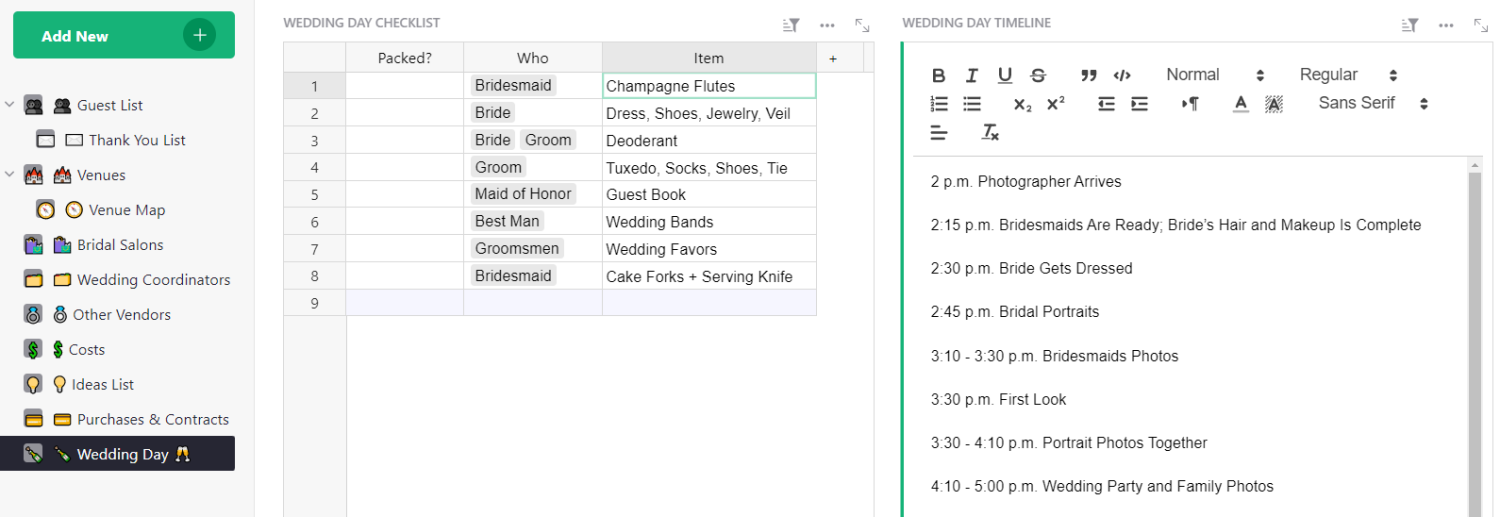This screenshot has width=1500, height=517.
Task: Open Other Vendors in the sidebar
Action: coord(122,315)
